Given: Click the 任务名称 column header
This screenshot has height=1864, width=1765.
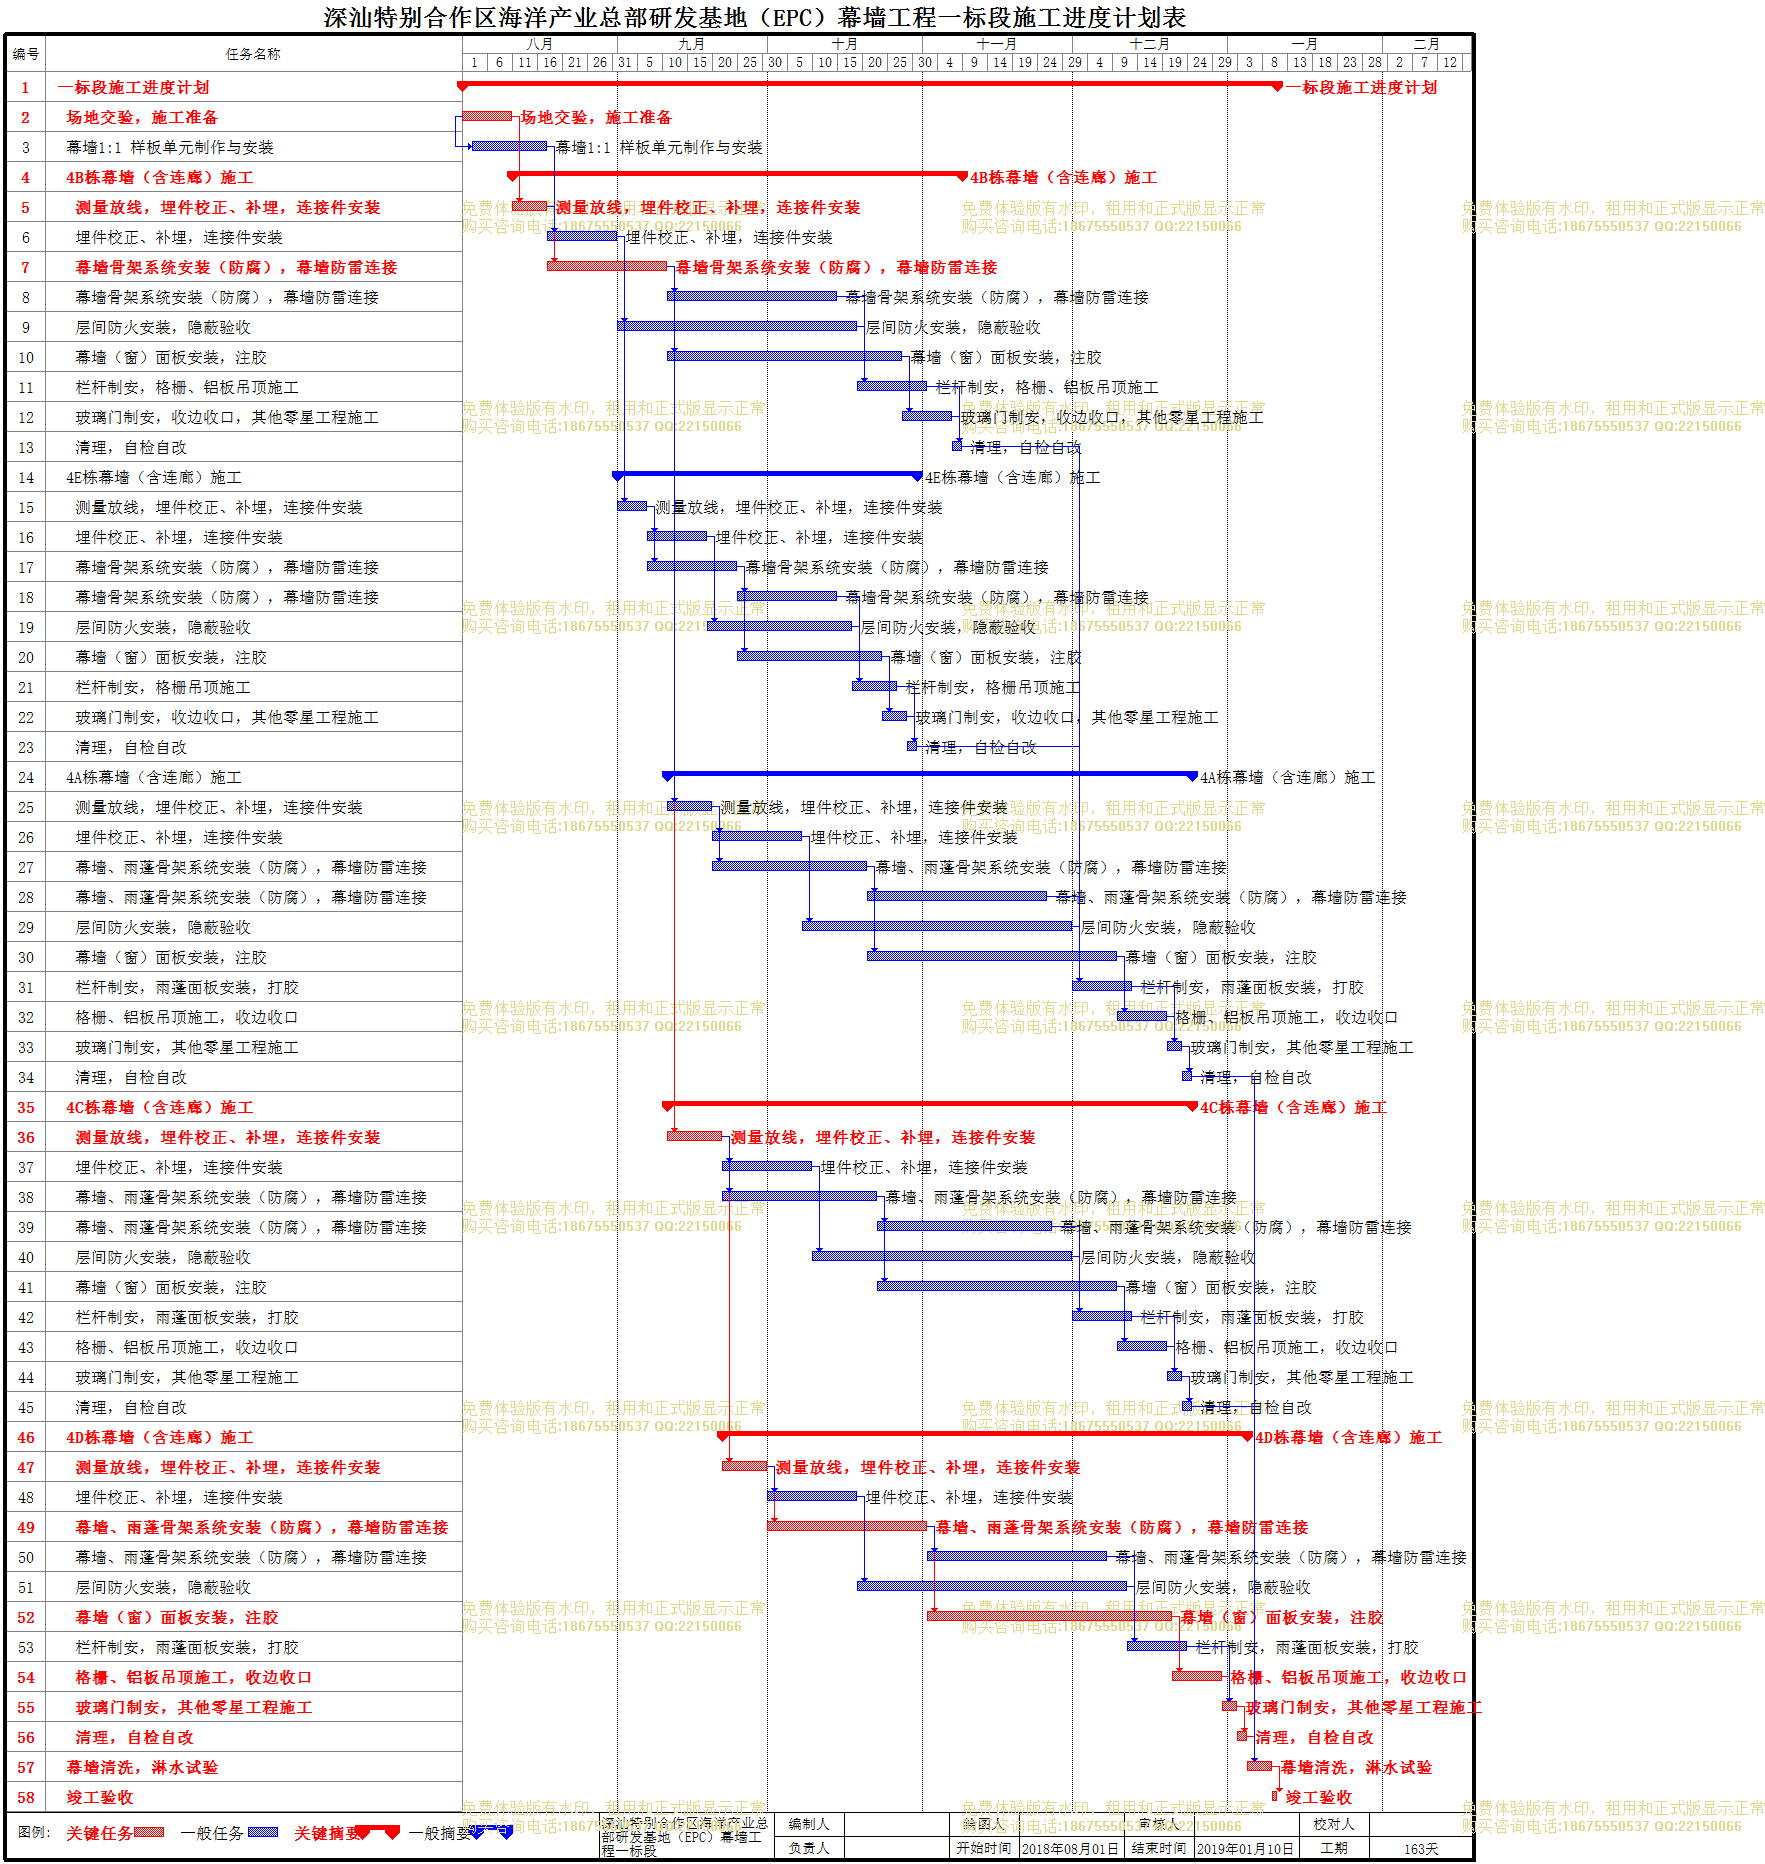Looking at the screenshot, I should click(x=253, y=54).
